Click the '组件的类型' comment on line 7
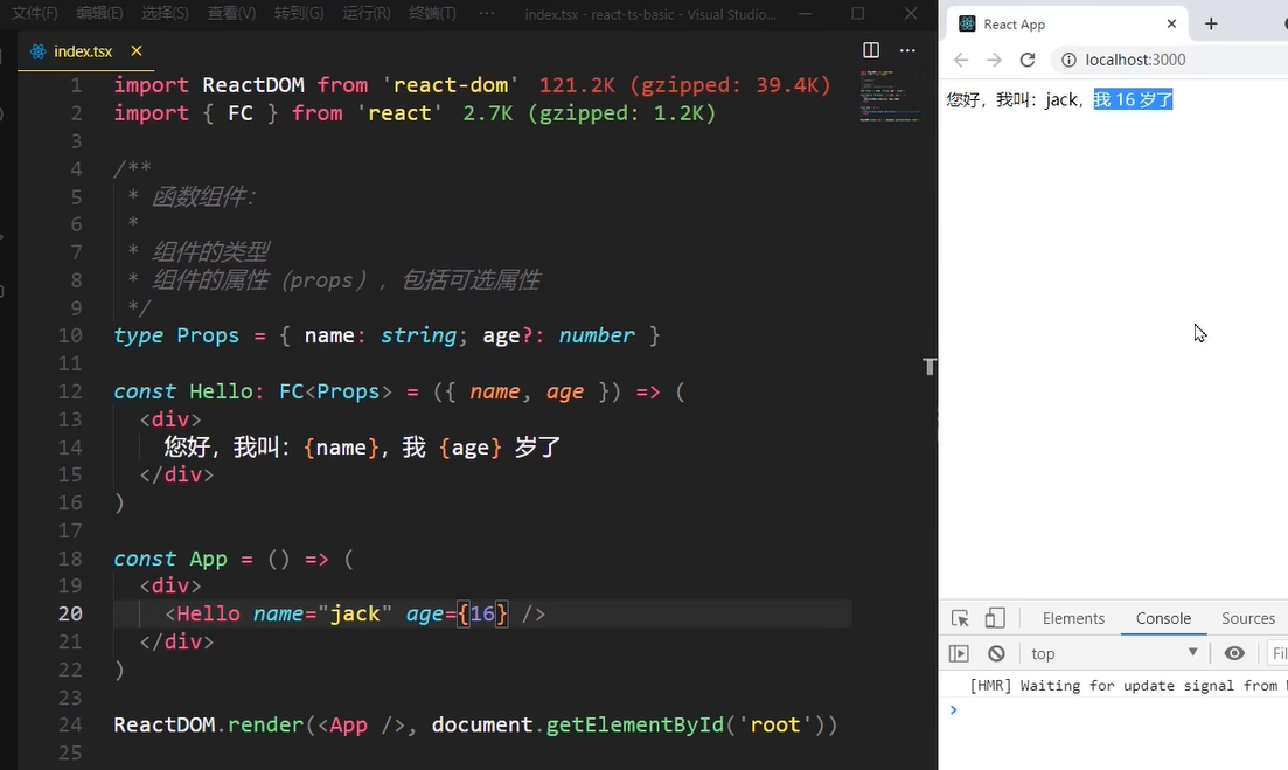 click(x=211, y=252)
